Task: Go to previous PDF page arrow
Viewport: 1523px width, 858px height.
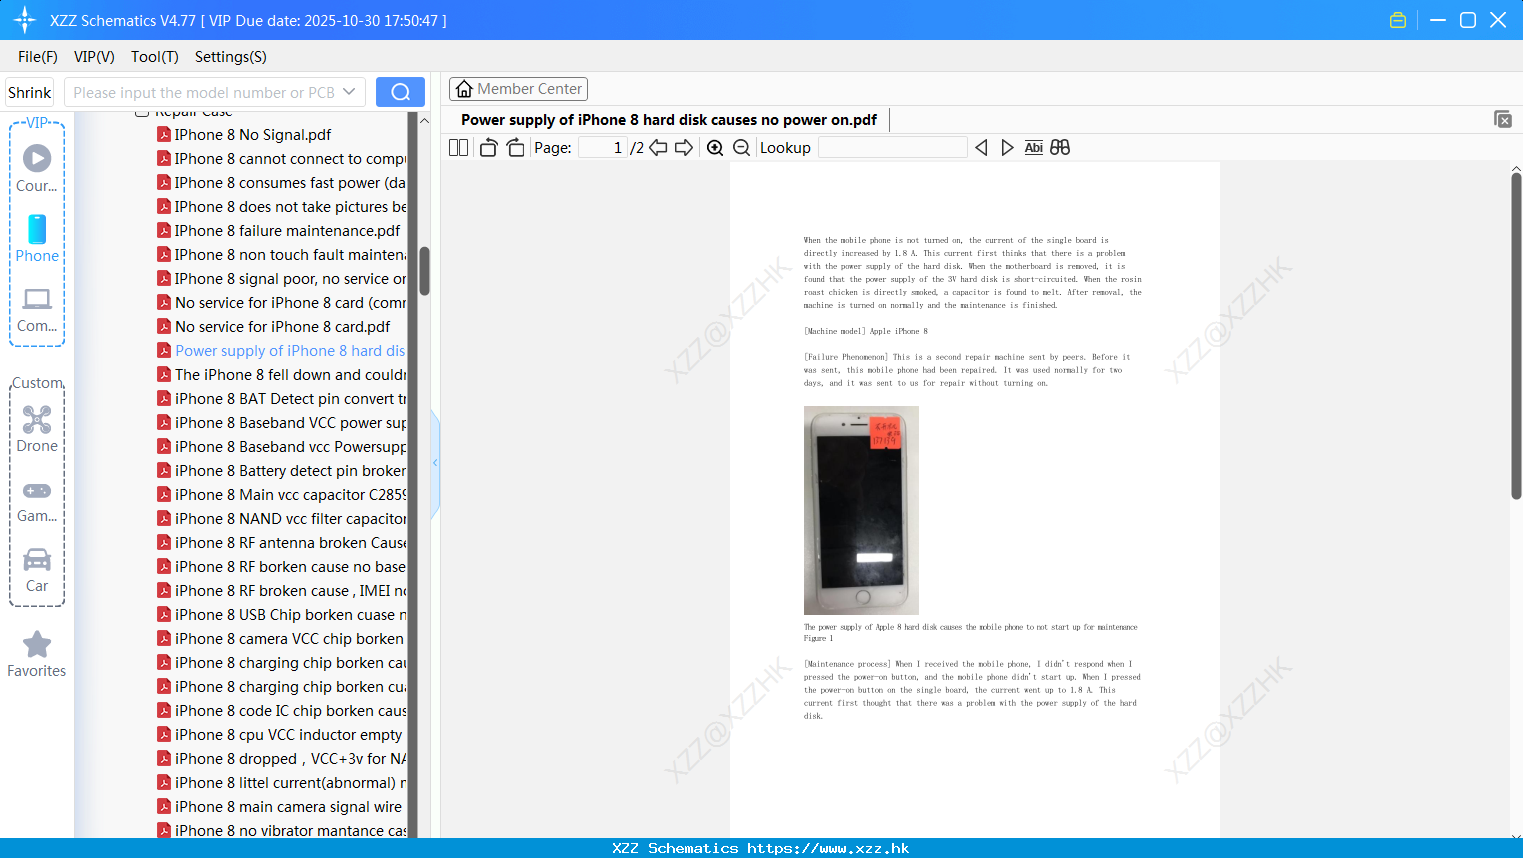Action: [x=658, y=147]
